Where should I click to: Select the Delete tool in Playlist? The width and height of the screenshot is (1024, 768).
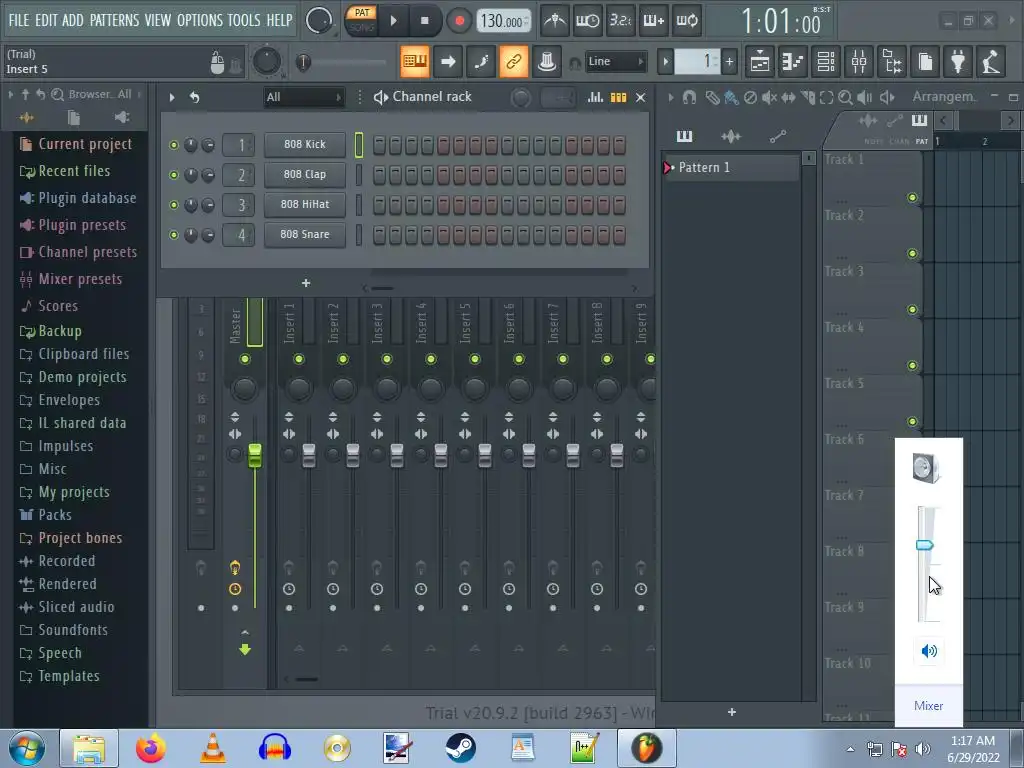coord(750,97)
